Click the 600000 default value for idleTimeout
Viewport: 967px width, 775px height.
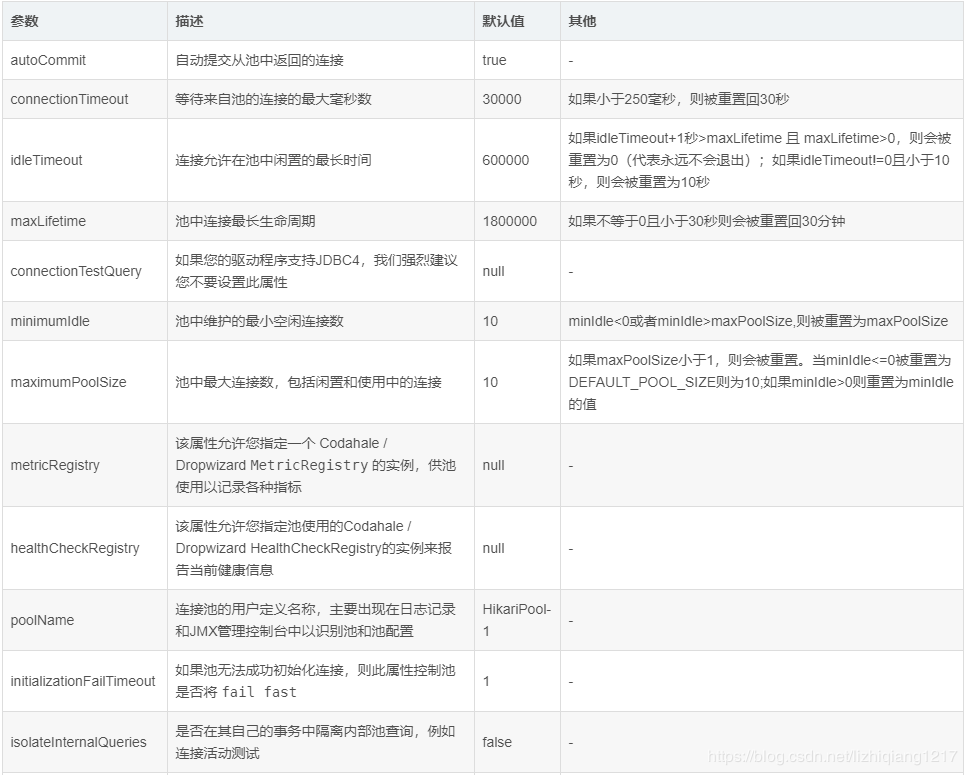coord(505,160)
